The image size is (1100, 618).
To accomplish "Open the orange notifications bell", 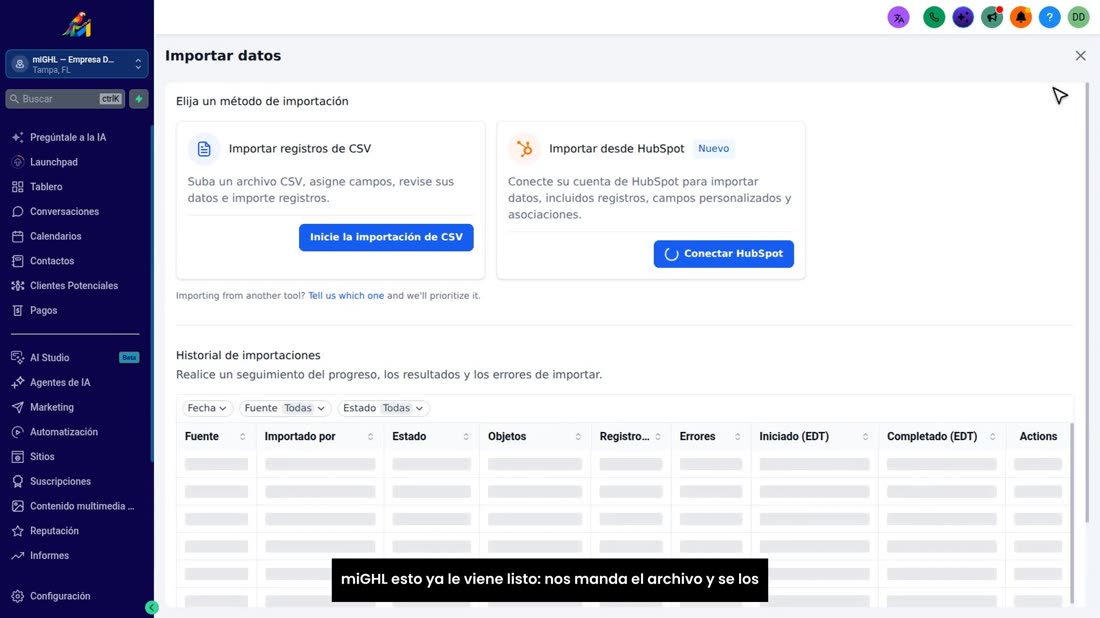I will 1021,18.
